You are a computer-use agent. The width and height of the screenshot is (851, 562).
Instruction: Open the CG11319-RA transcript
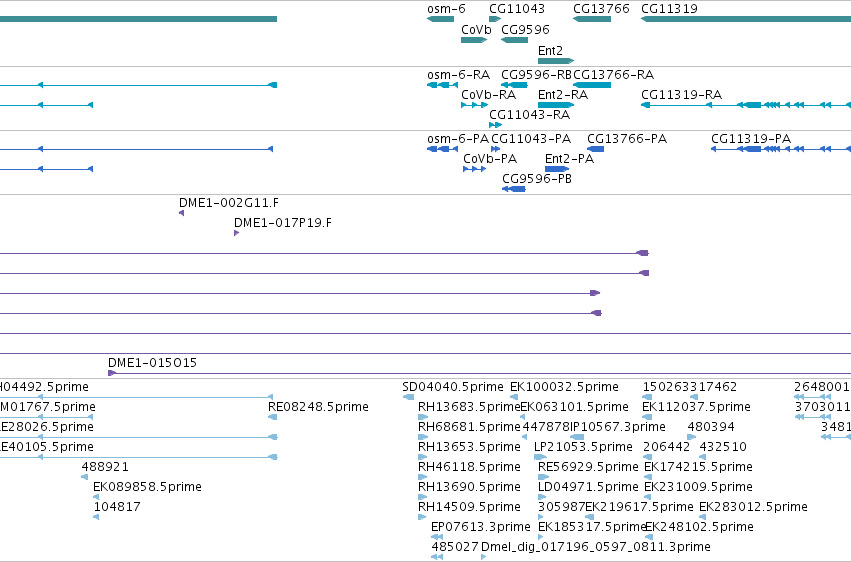pos(746,105)
